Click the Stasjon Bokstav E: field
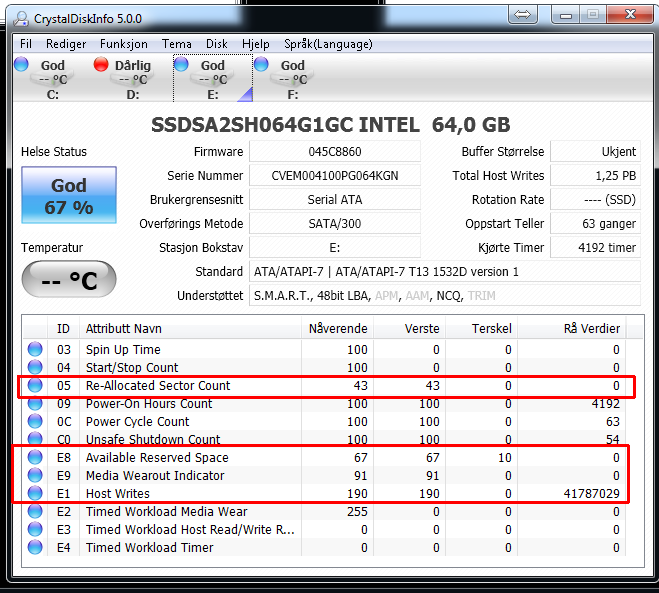Image resolution: width=659 pixels, height=593 pixels. 335,247
